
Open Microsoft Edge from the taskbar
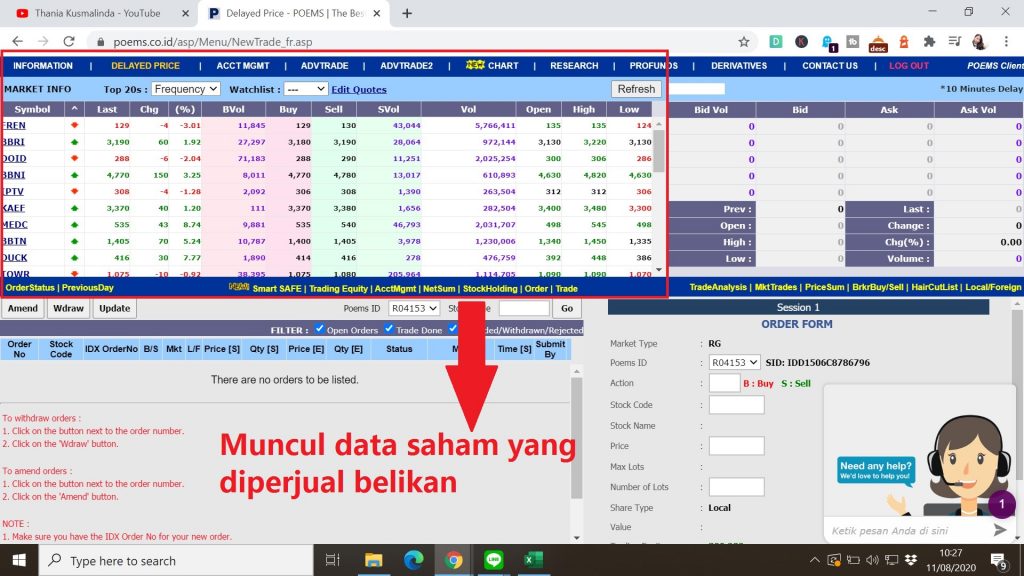(x=414, y=560)
